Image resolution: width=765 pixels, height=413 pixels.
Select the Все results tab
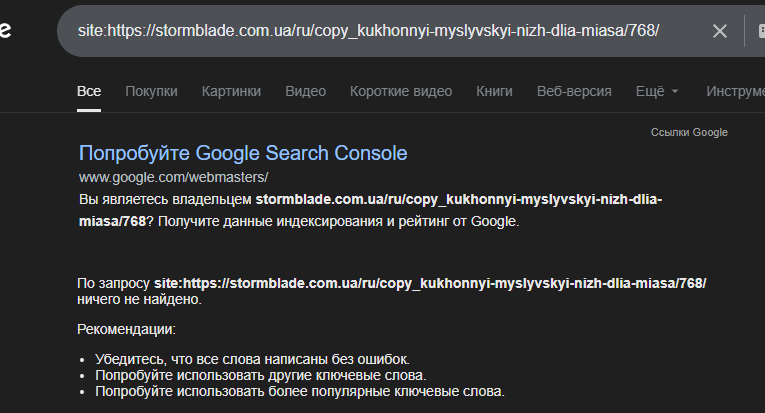tap(89, 91)
